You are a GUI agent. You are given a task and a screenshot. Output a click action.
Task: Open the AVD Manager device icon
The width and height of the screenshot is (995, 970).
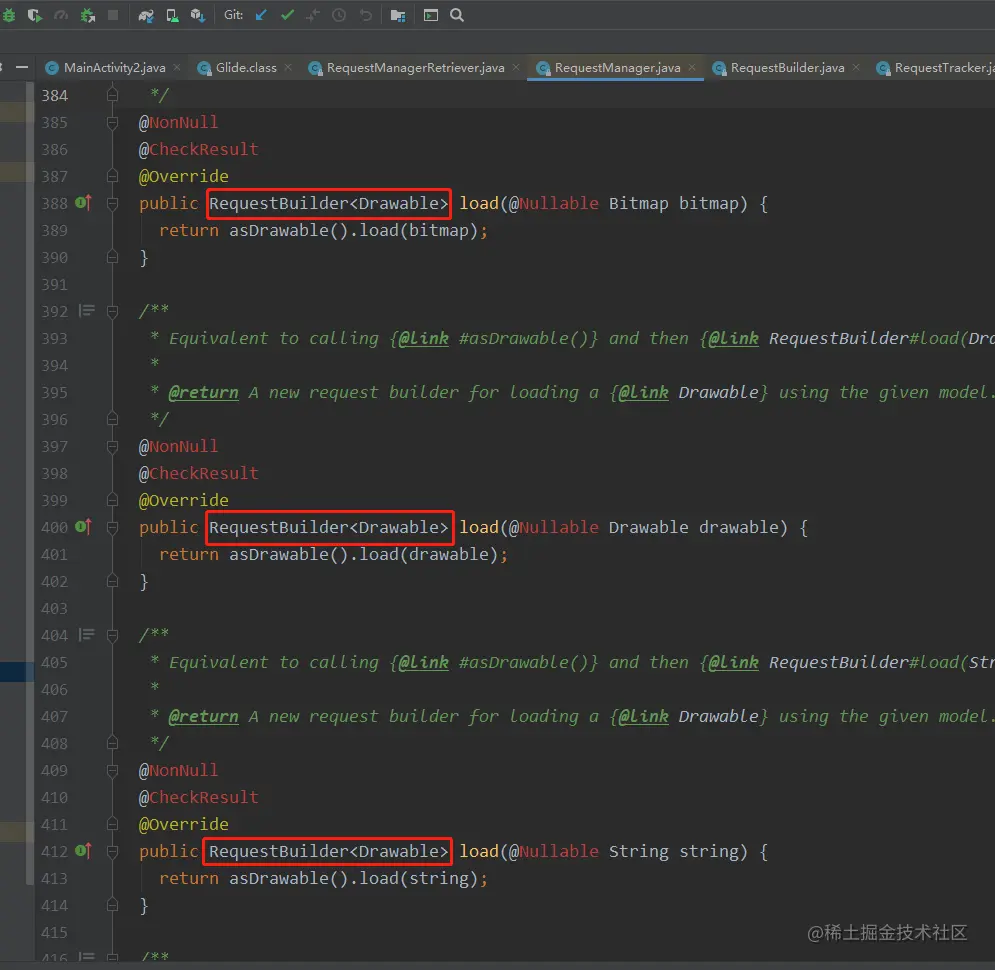tap(172, 15)
